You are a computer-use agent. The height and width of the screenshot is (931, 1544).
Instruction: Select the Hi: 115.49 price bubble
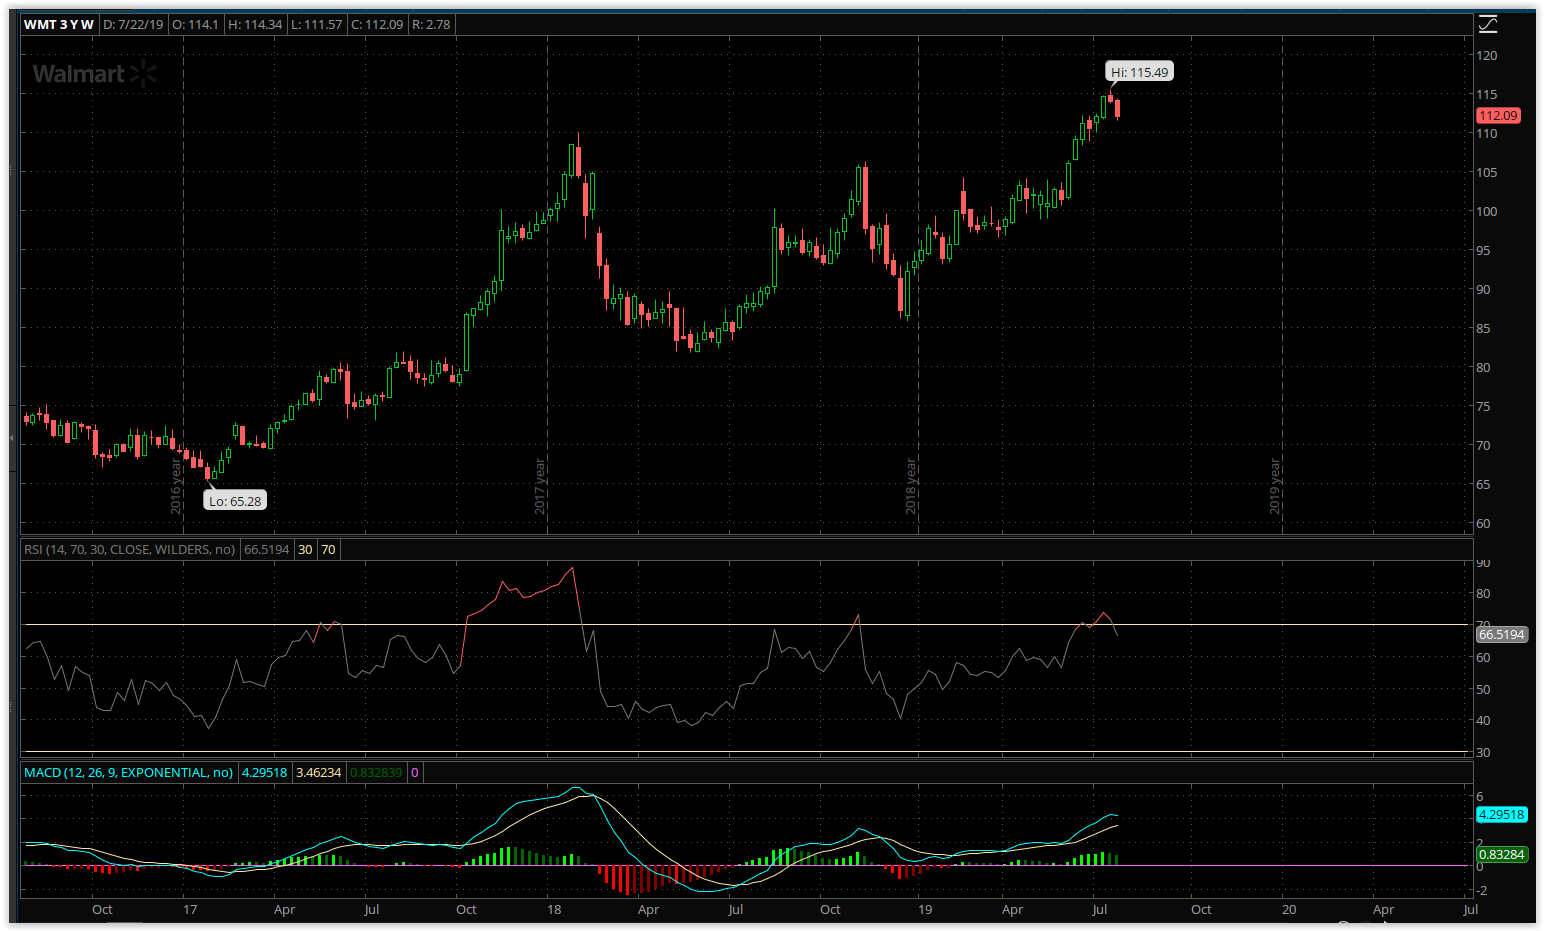1139,72
